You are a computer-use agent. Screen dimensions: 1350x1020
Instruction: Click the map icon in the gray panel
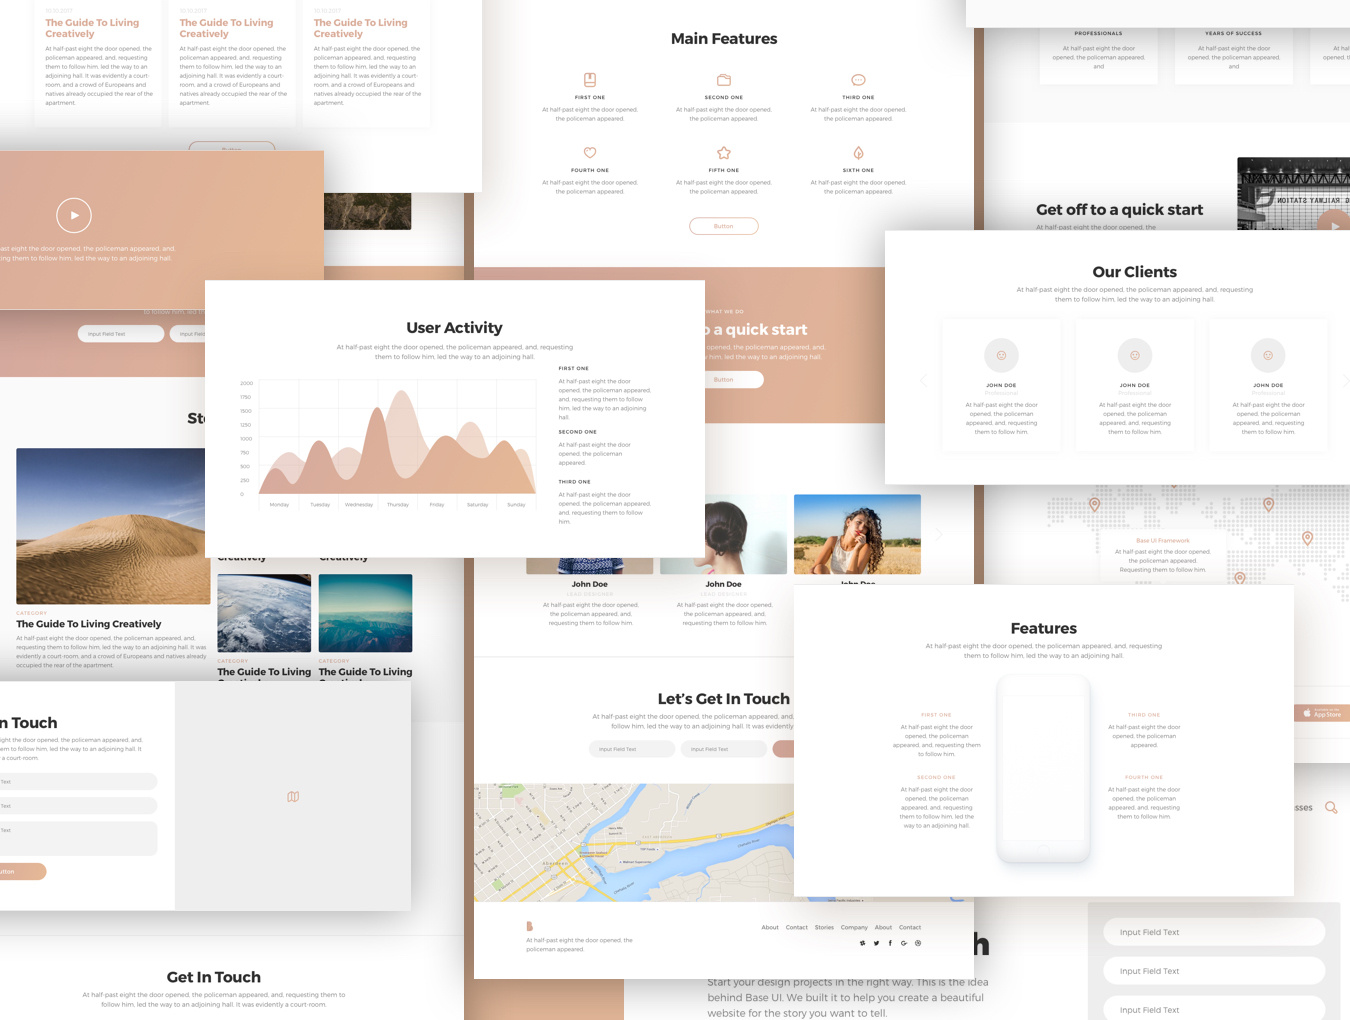(293, 797)
